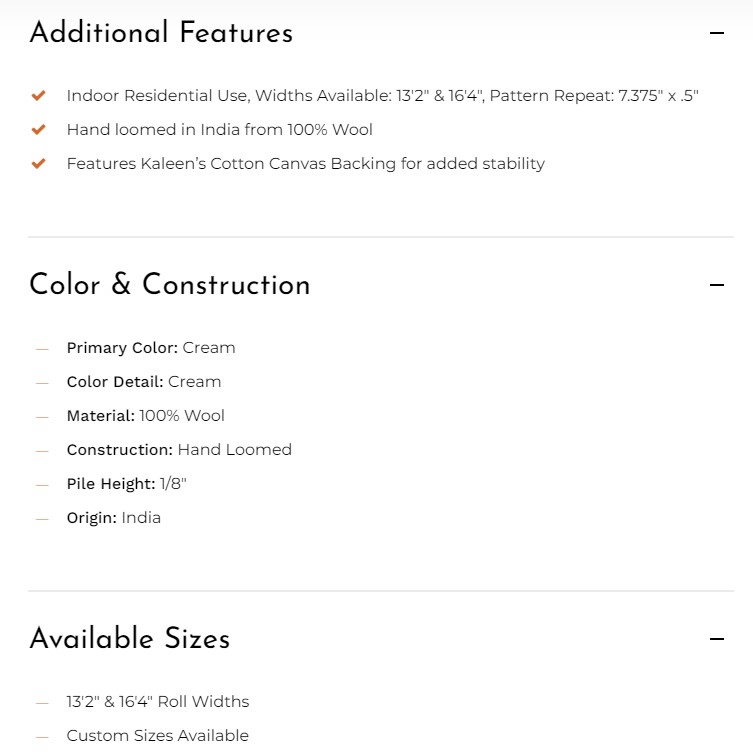The width and height of the screenshot is (753, 754).
Task: Click checkmark beside Indoor Residential Use
Action: point(38,95)
